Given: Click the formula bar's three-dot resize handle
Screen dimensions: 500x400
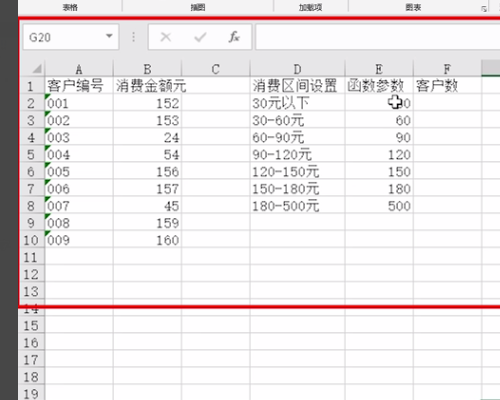Looking at the screenshot, I should coord(133,37).
